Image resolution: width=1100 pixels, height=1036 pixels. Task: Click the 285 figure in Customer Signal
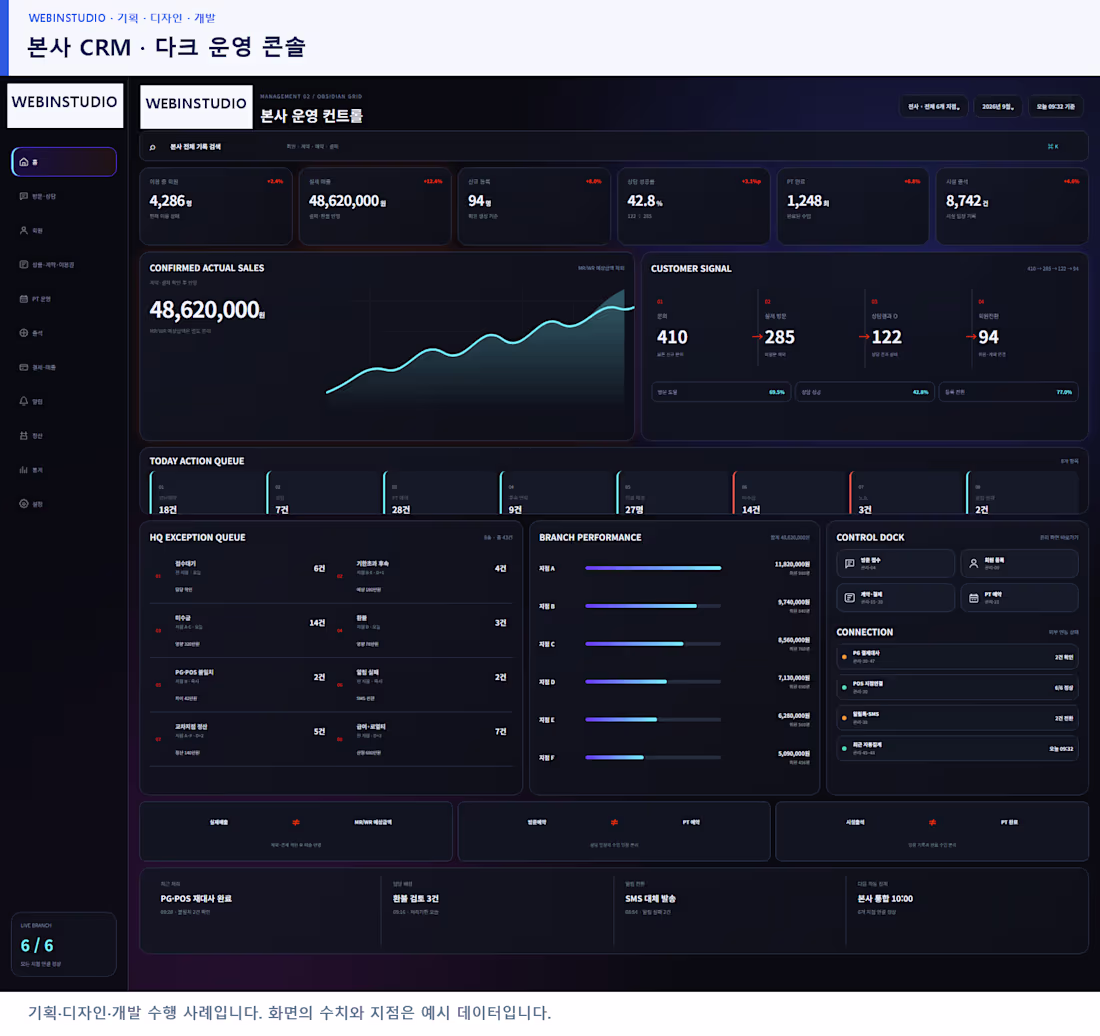[x=779, y=337]
